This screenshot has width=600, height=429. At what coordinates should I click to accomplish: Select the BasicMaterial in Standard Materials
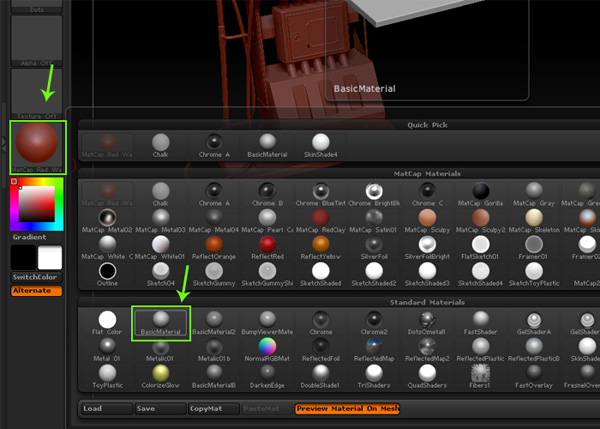pos(160,323)
